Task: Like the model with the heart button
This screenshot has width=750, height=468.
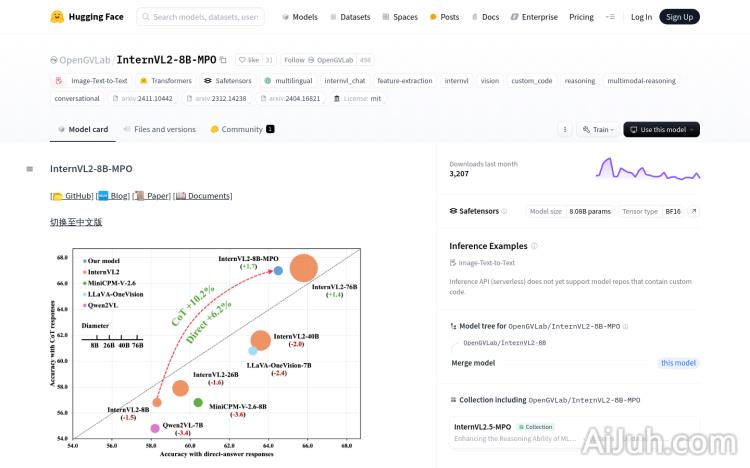Action: point(248,60)
